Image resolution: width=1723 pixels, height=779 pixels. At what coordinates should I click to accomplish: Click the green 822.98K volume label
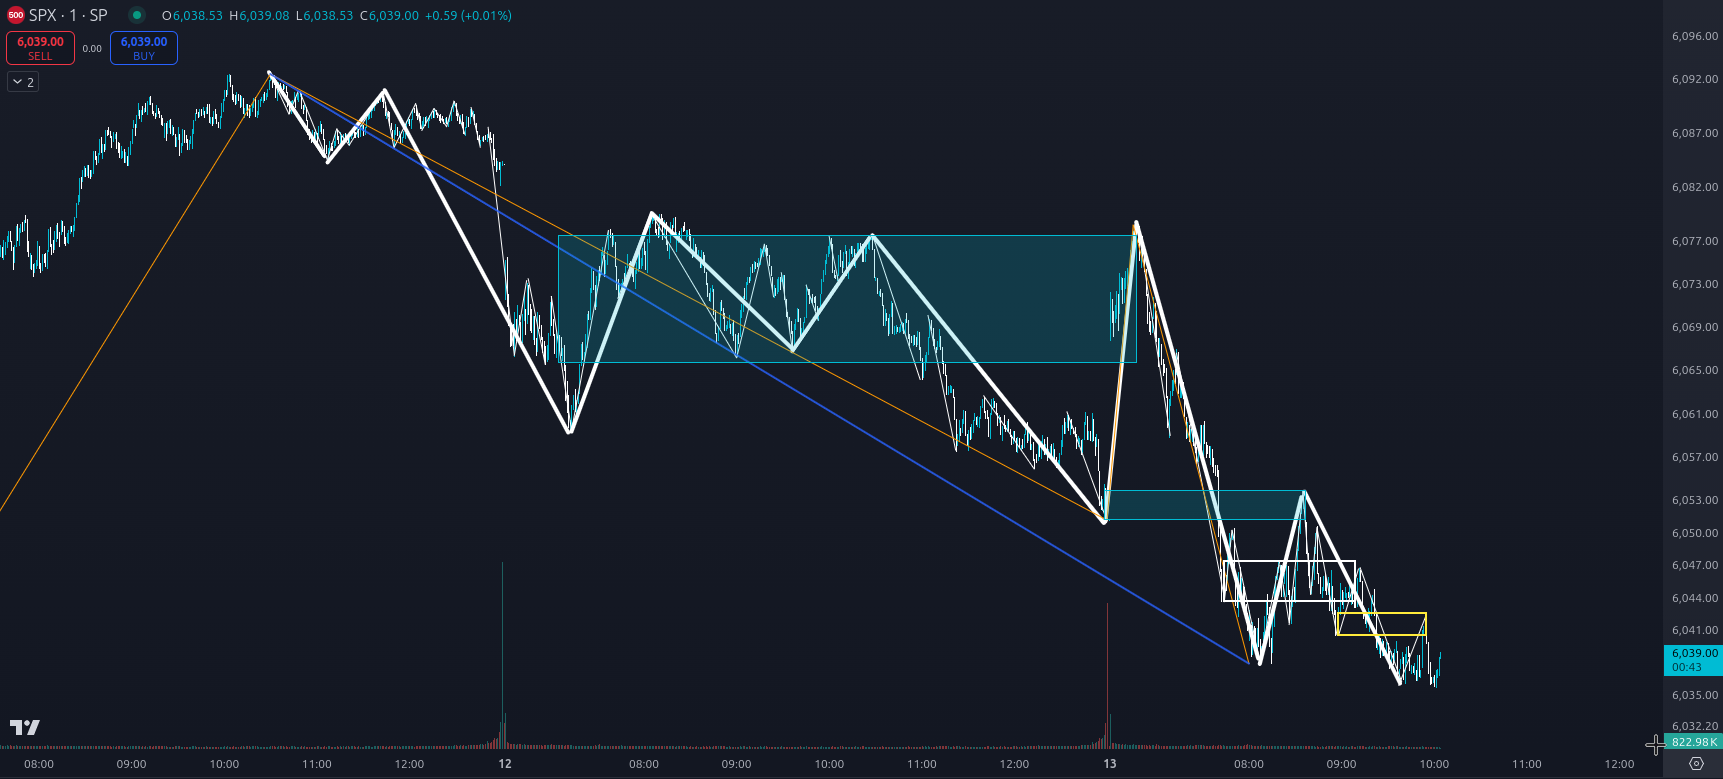[1694, 742]
